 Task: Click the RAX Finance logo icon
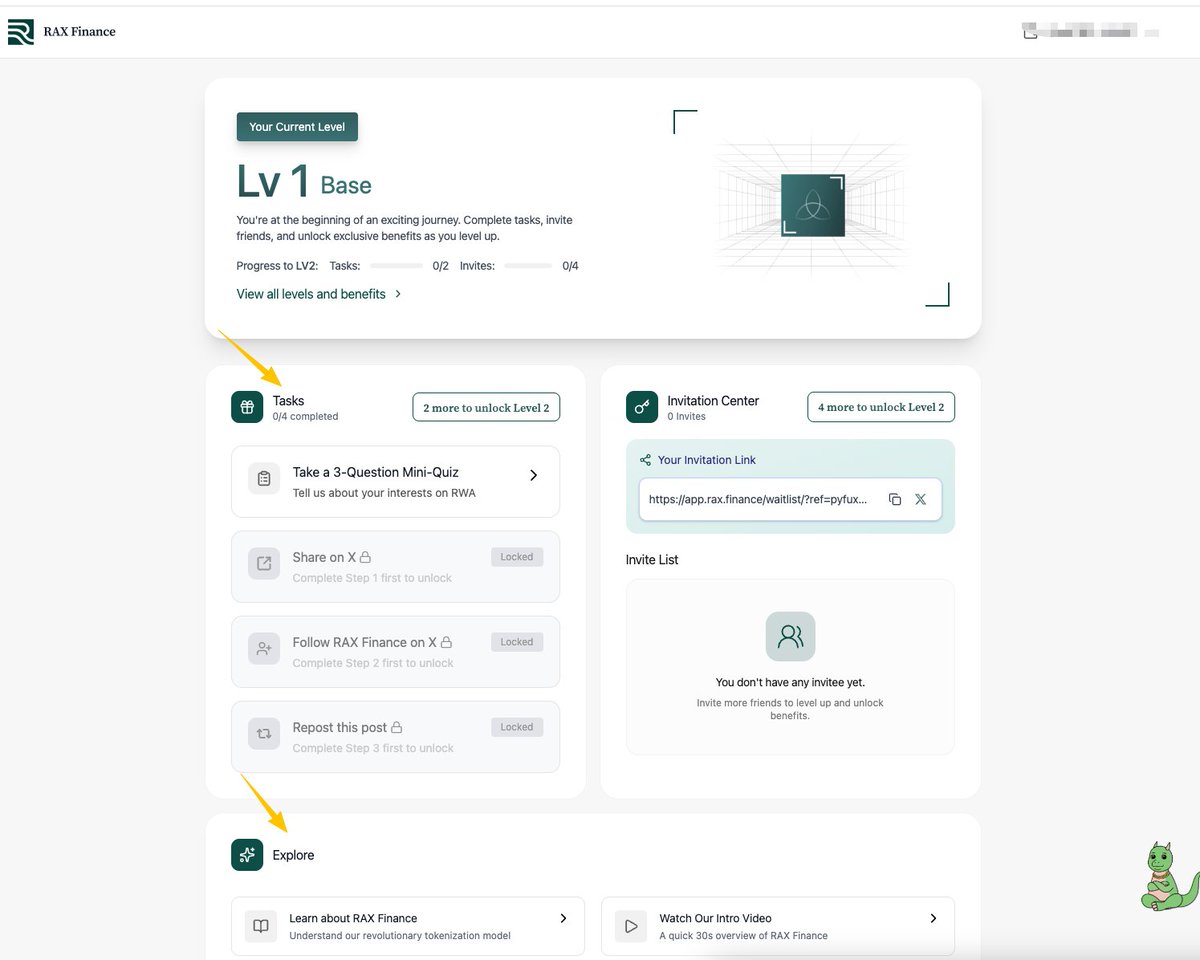[x=21, y=32]
